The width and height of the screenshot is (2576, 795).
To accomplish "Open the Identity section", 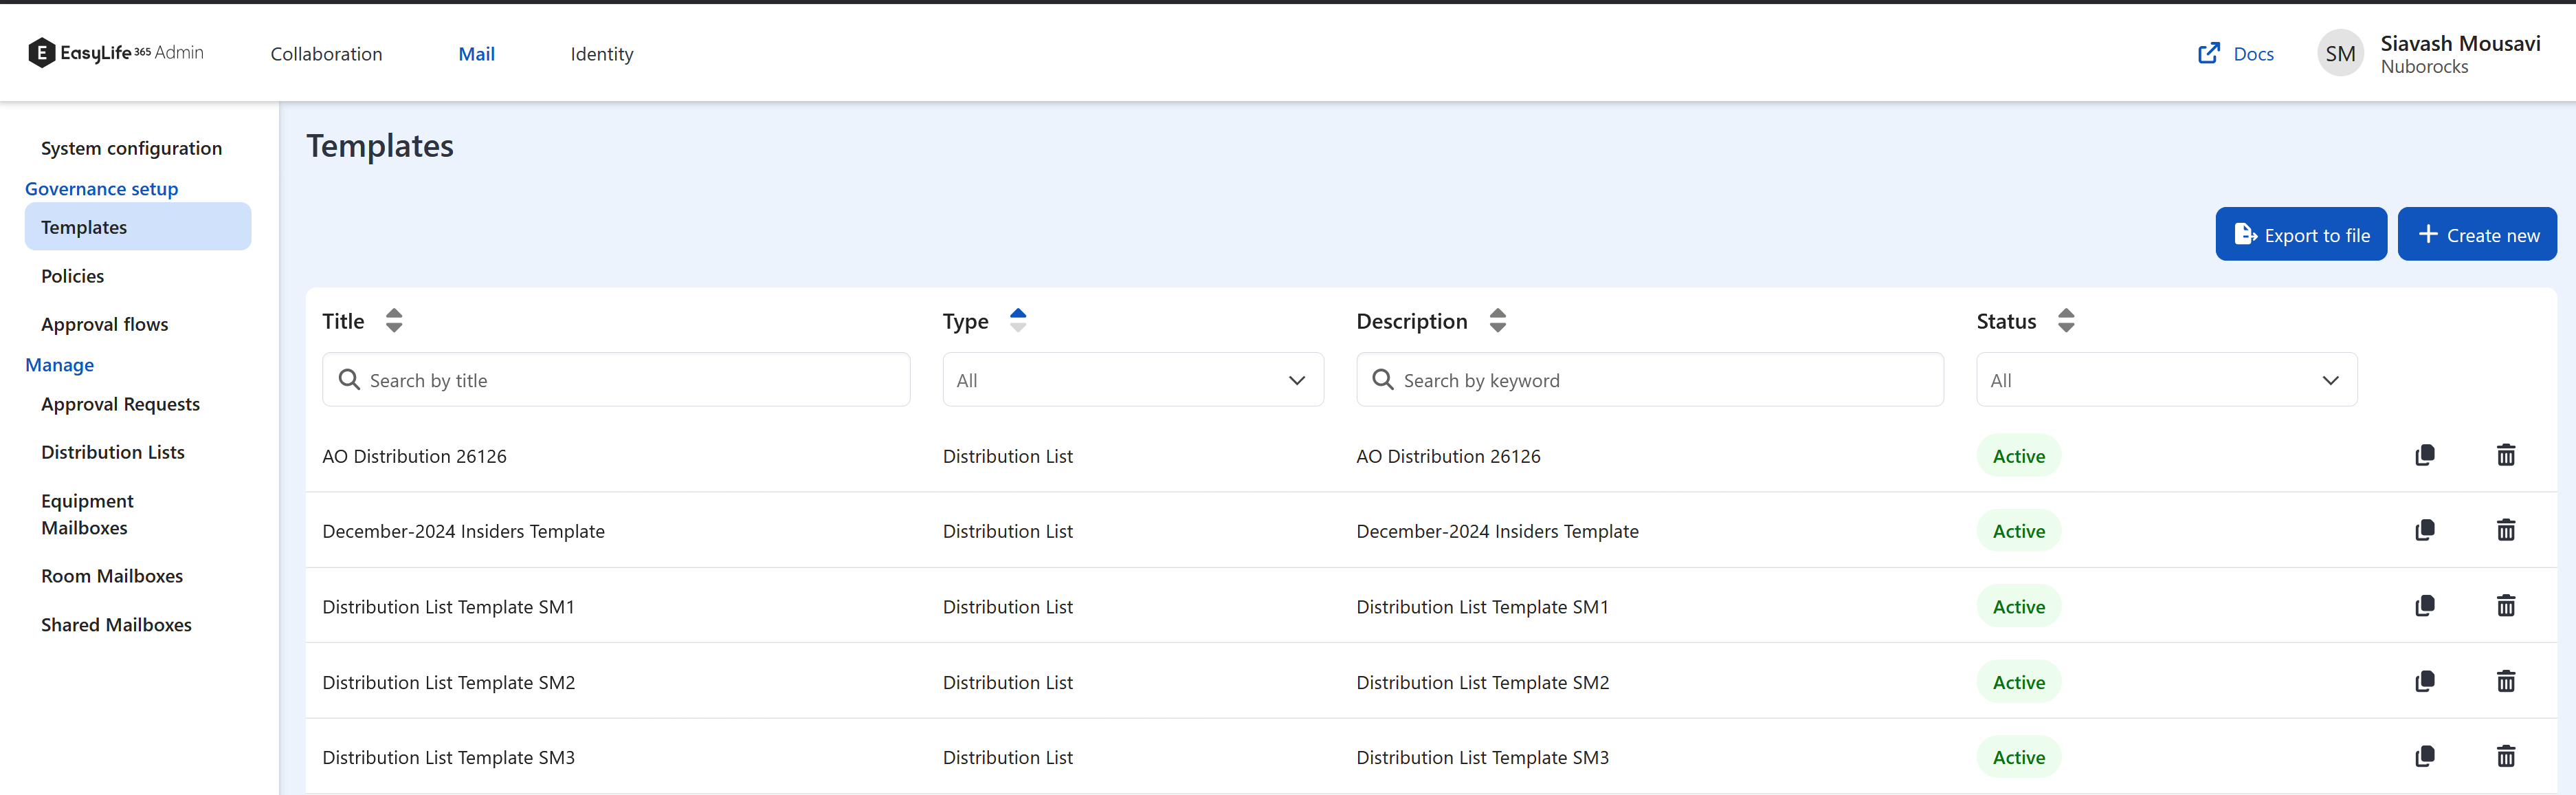I will 601,54.
